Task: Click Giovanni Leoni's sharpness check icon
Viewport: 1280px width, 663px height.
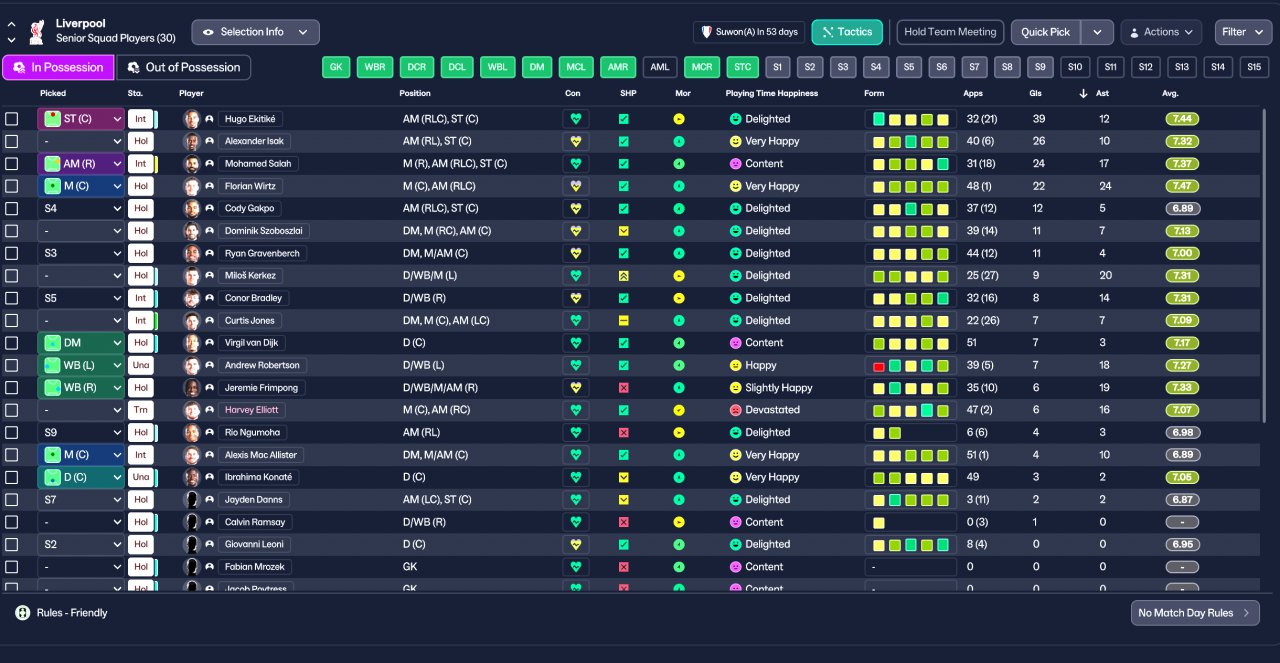Action: point(624,544)
